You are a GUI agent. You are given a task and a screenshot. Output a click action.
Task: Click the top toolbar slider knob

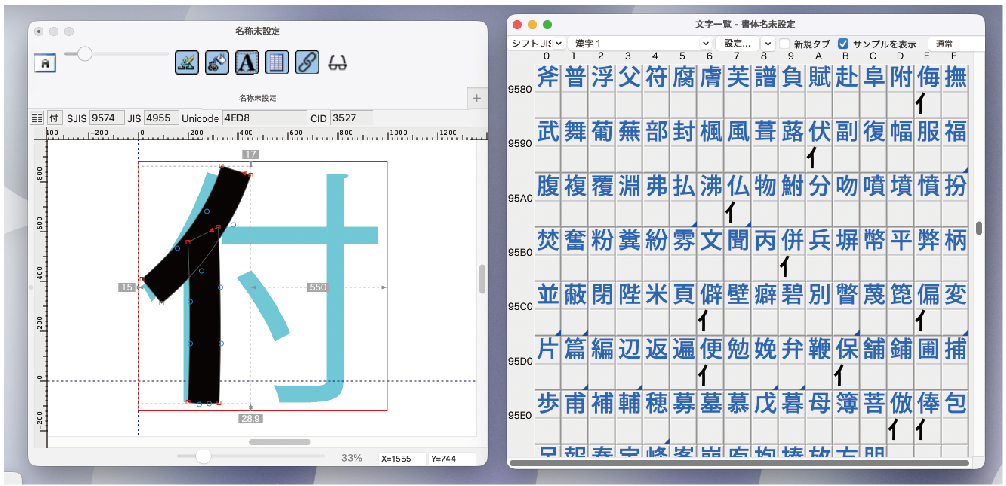[x=85, y=52]
